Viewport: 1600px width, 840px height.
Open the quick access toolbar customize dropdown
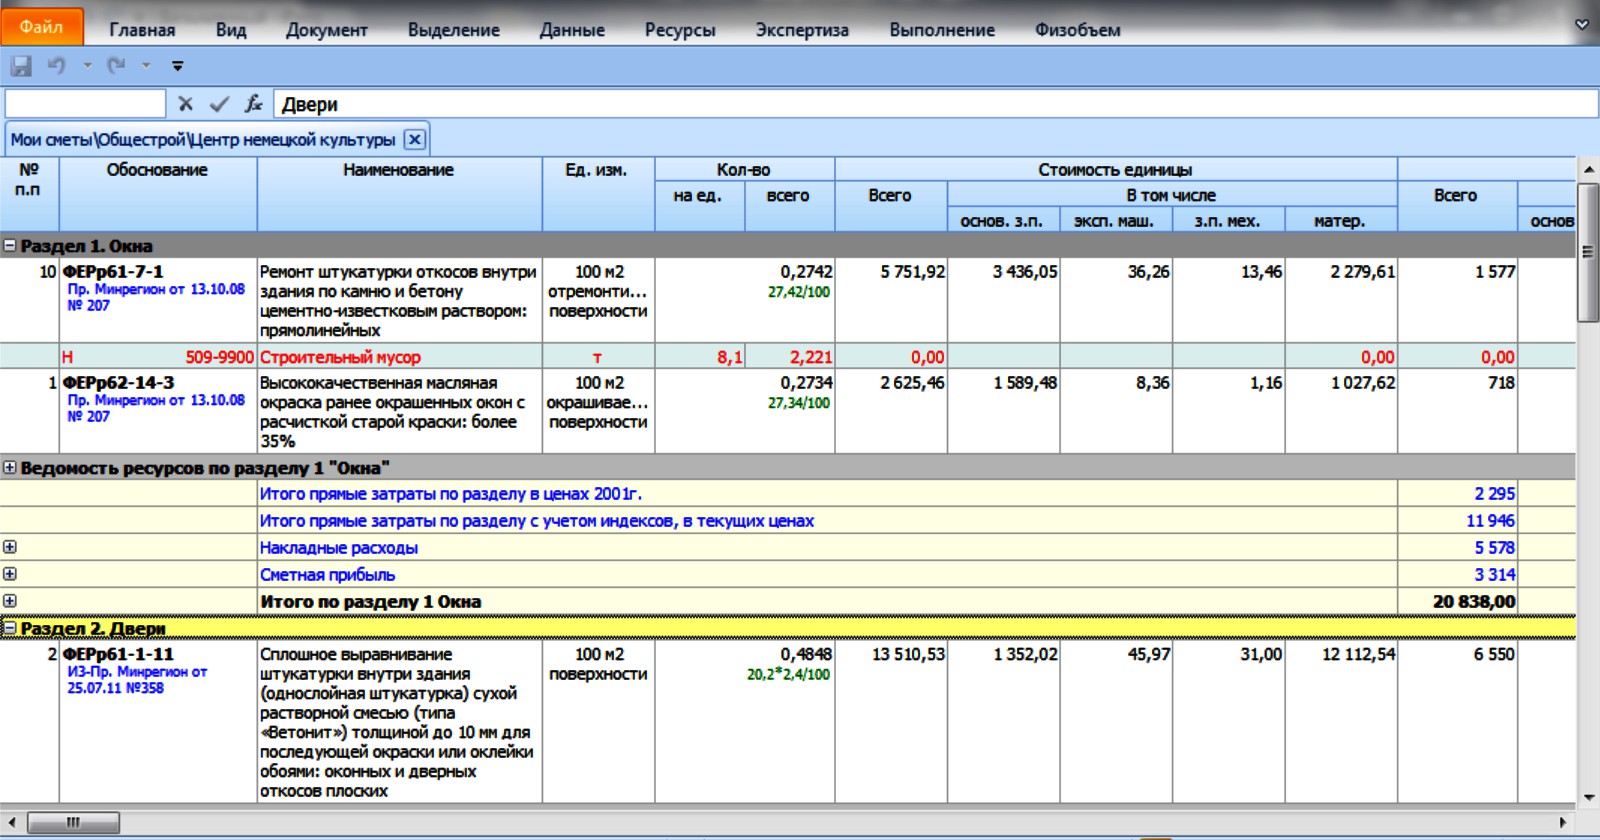pos(178,67)
